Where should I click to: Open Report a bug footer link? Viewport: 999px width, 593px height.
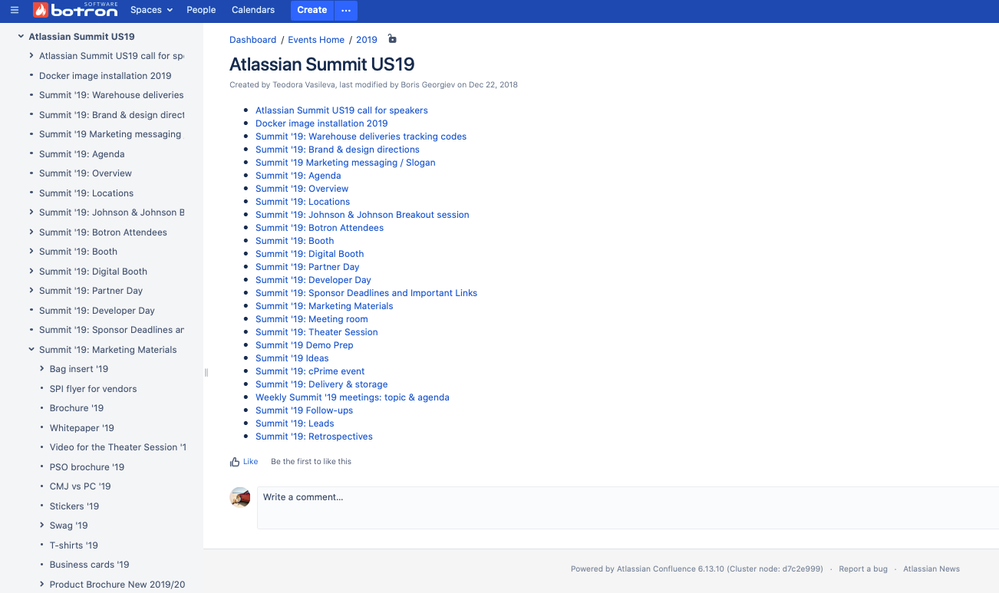863,569
